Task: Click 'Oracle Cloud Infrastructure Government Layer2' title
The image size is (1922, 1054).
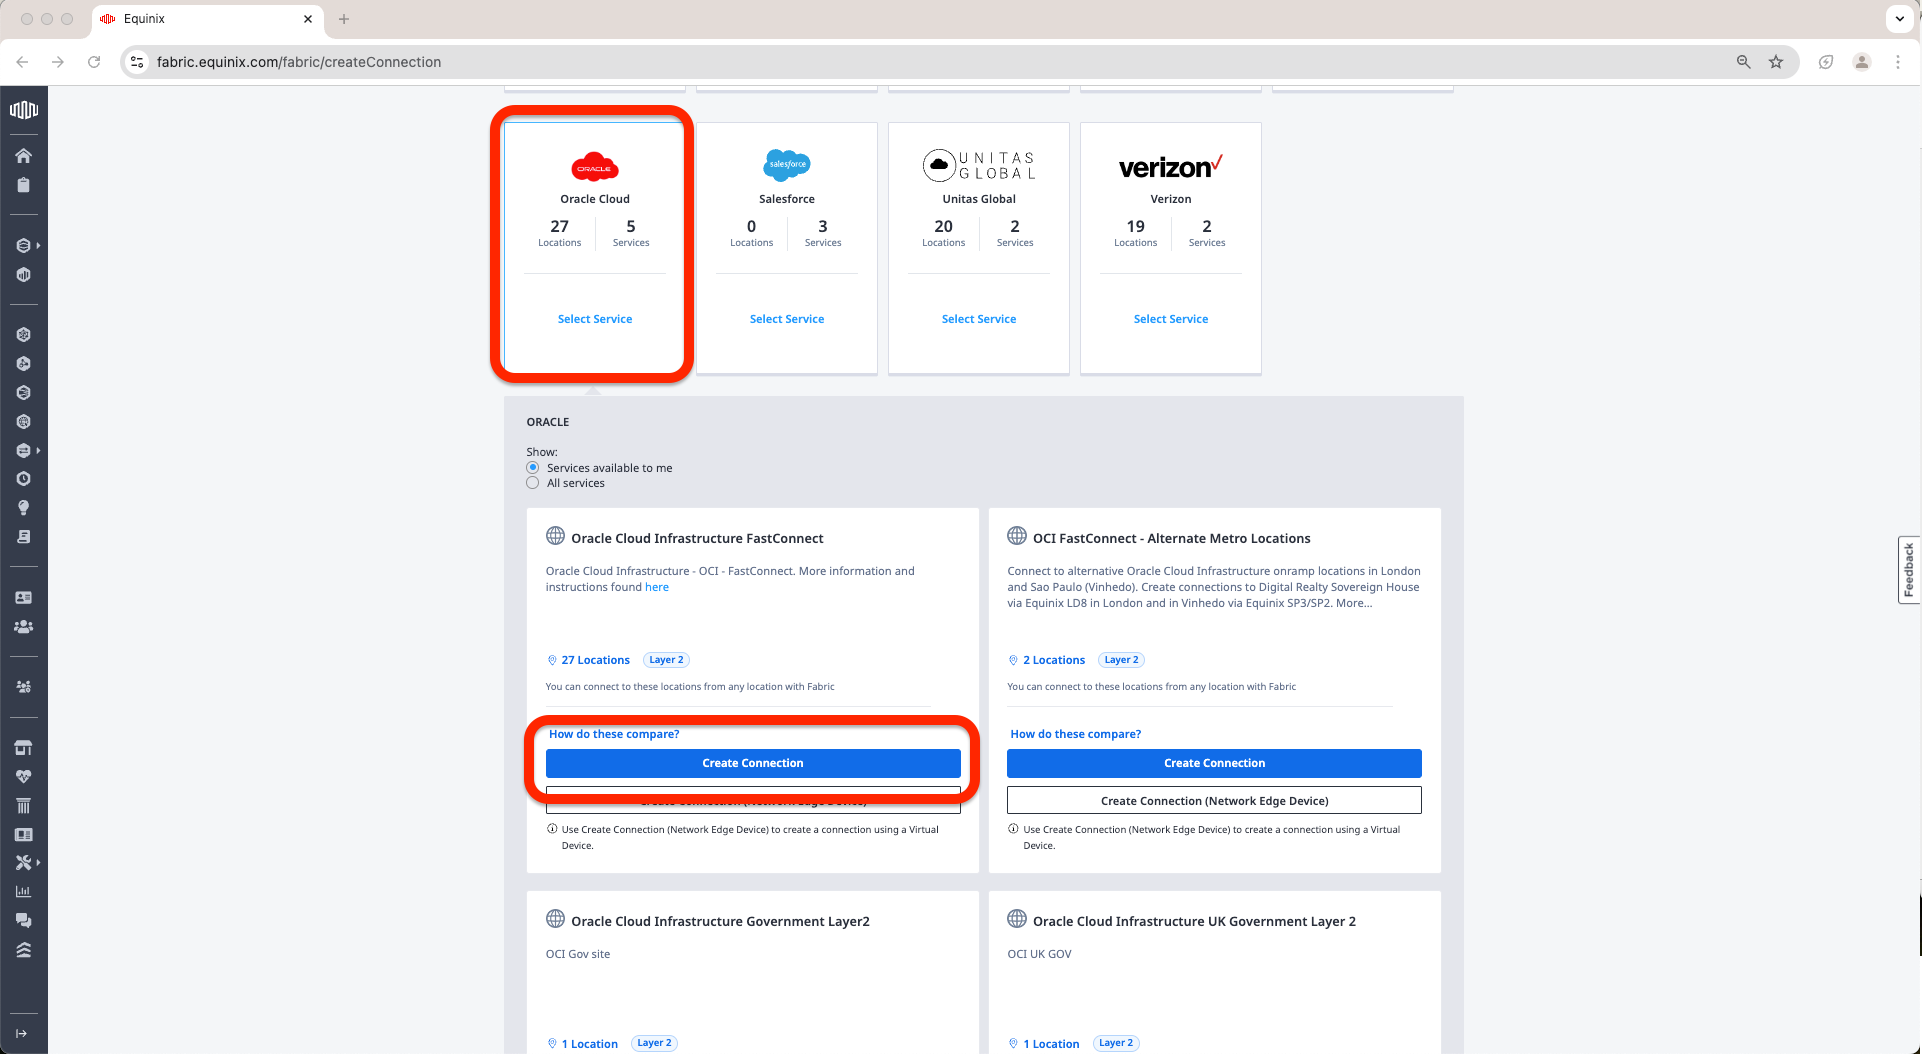Action: pos(720,921)
